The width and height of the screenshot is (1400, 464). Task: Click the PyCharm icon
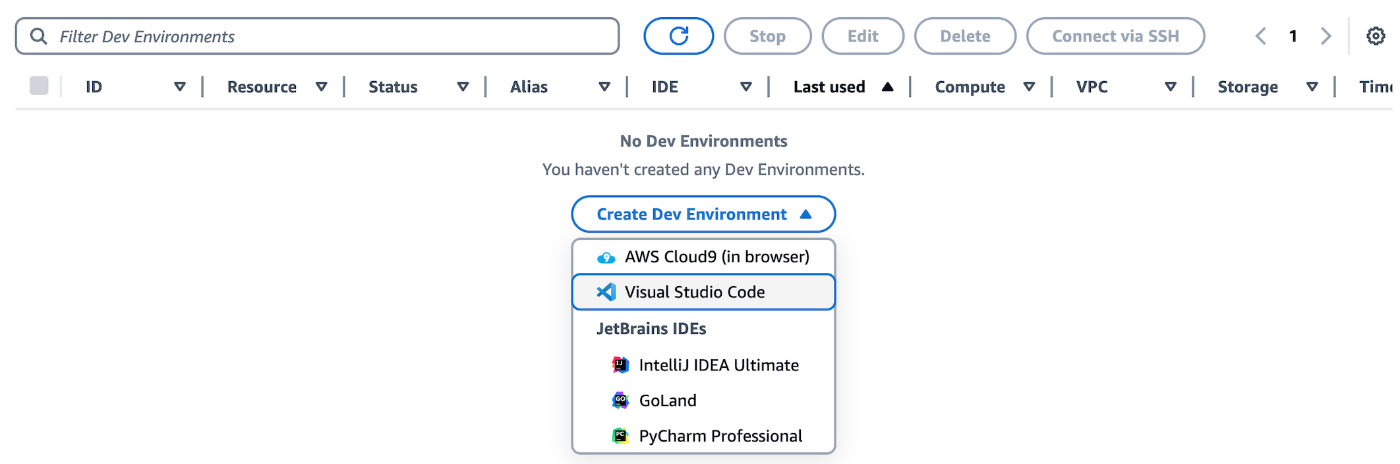(620, 436)
